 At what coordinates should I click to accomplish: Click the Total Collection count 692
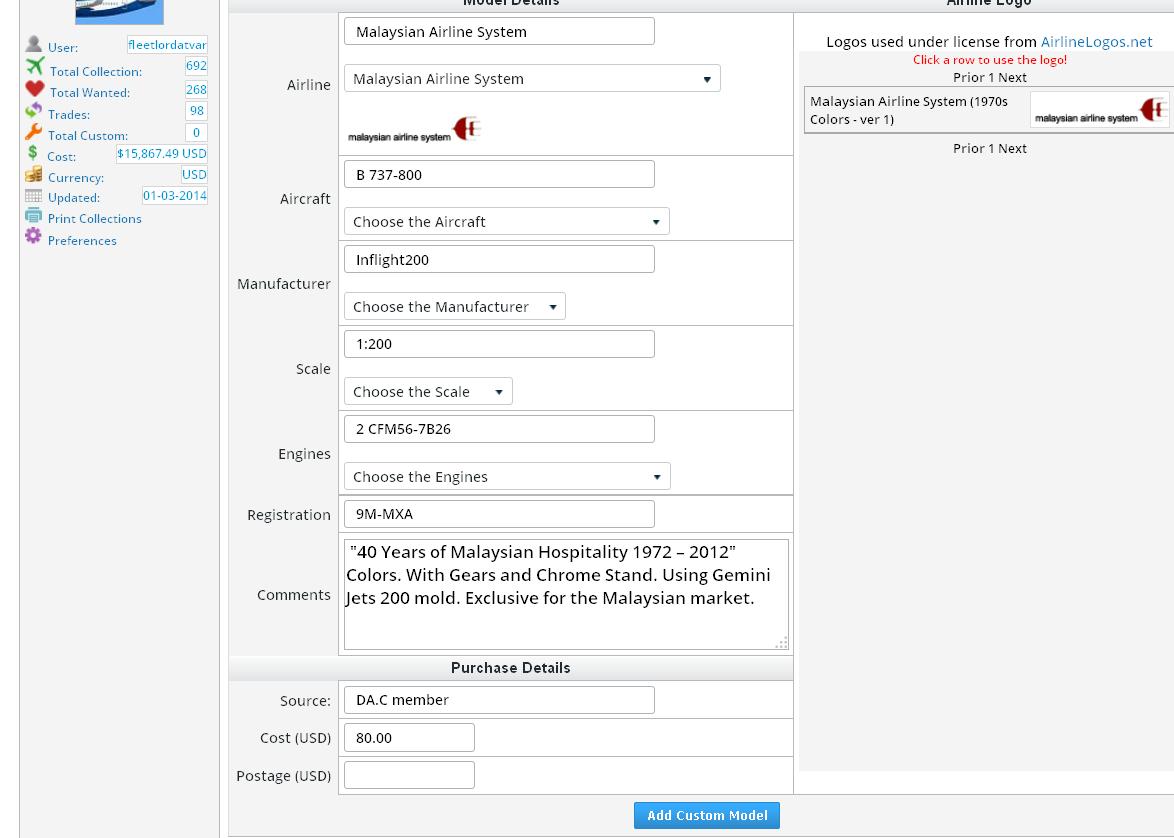pos(196,66)
